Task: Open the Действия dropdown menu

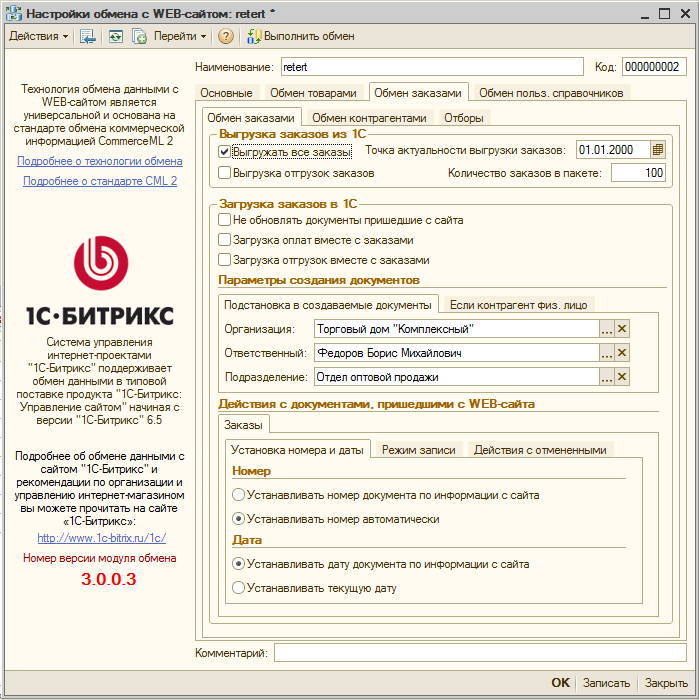Action: [x=39, y=36]
